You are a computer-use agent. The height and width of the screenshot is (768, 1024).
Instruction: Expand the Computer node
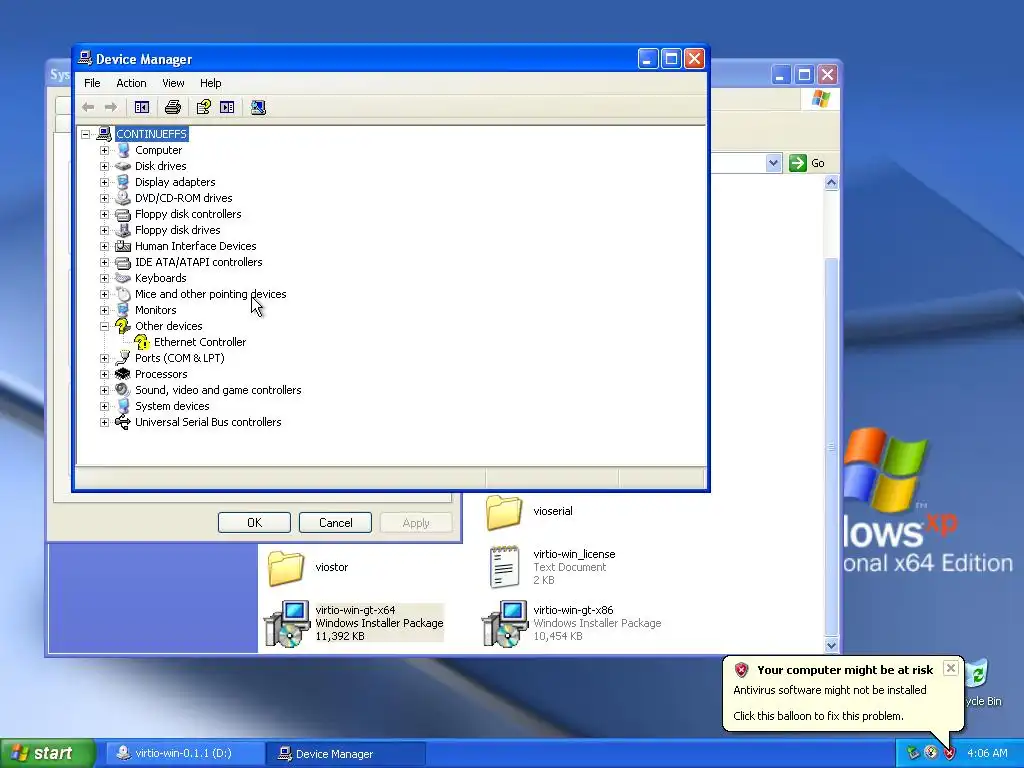(104, 150)
